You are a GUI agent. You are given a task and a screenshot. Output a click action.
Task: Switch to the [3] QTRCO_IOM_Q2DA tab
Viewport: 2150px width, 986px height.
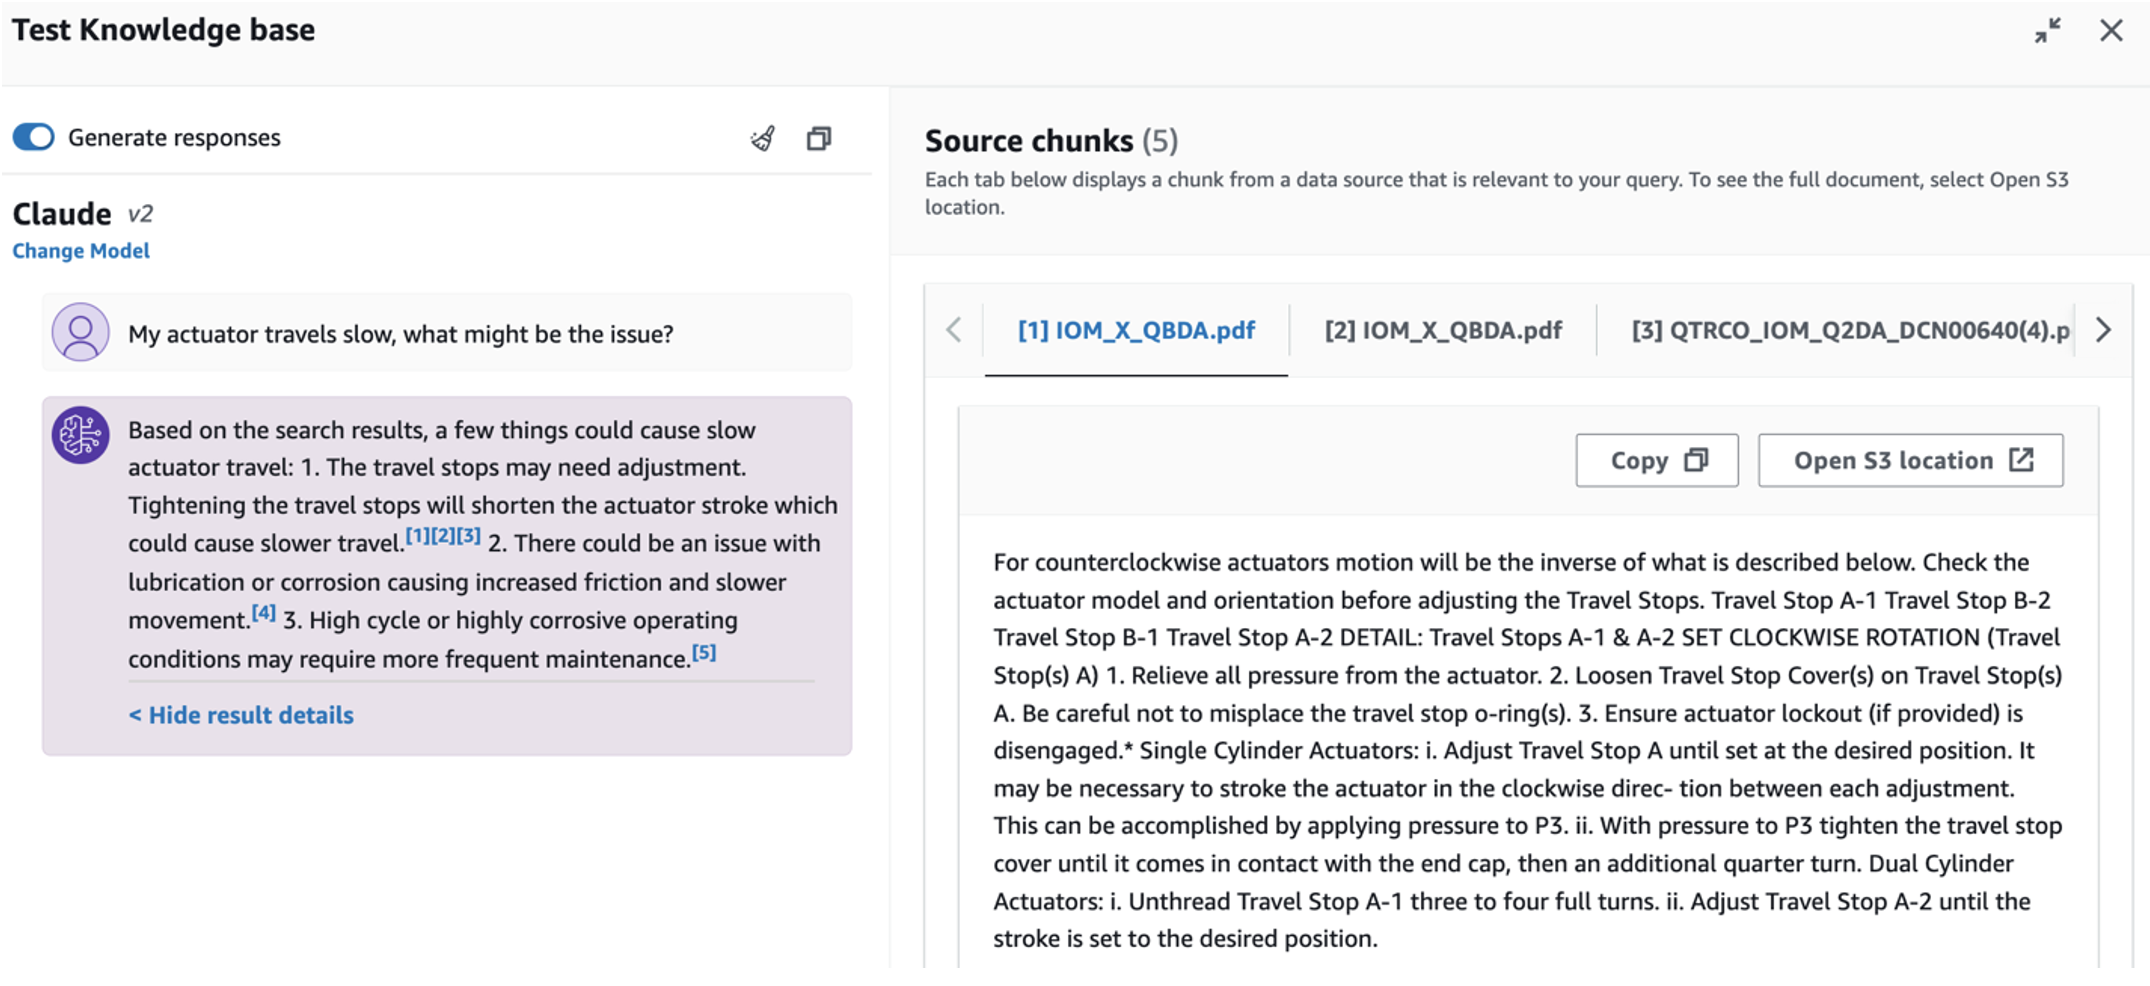1850,330
